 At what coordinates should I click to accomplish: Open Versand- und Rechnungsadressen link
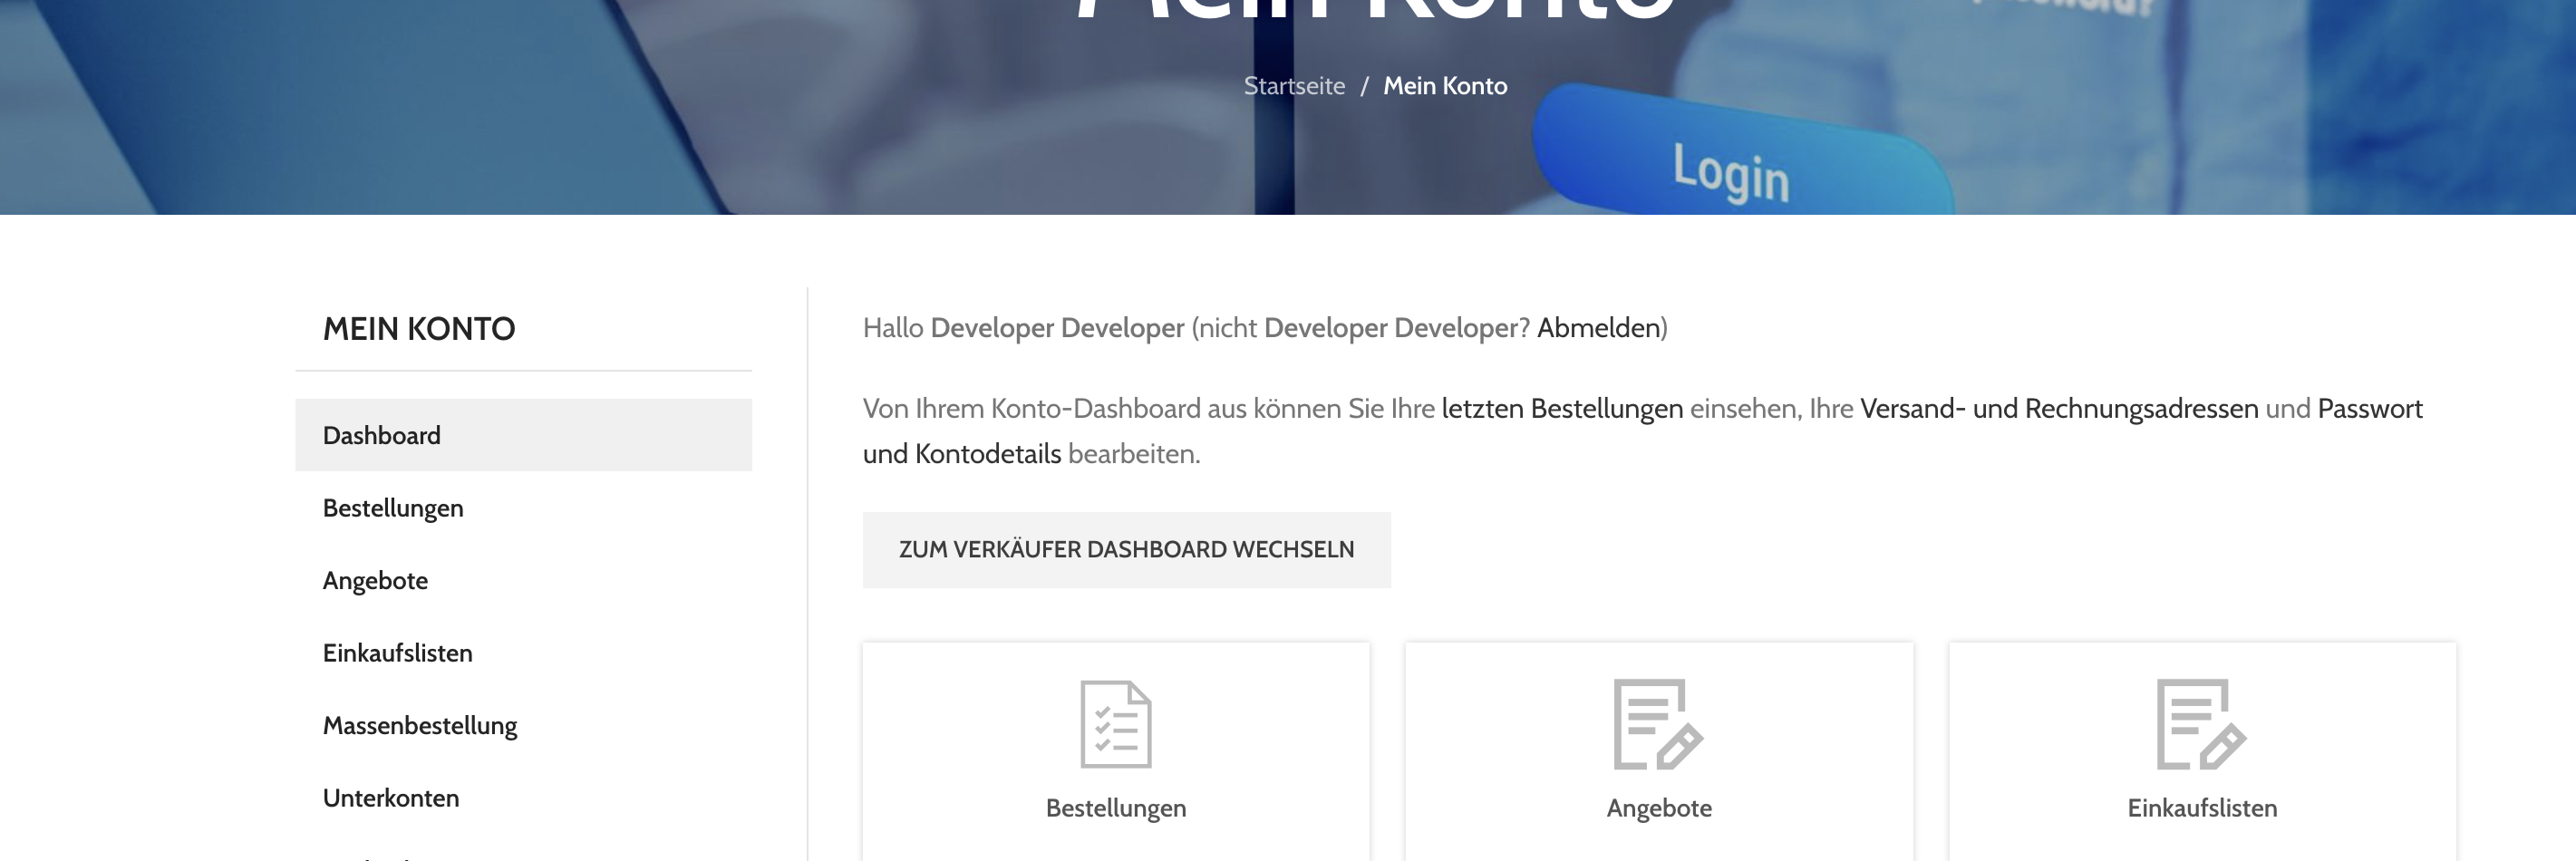coord(2059,409)
